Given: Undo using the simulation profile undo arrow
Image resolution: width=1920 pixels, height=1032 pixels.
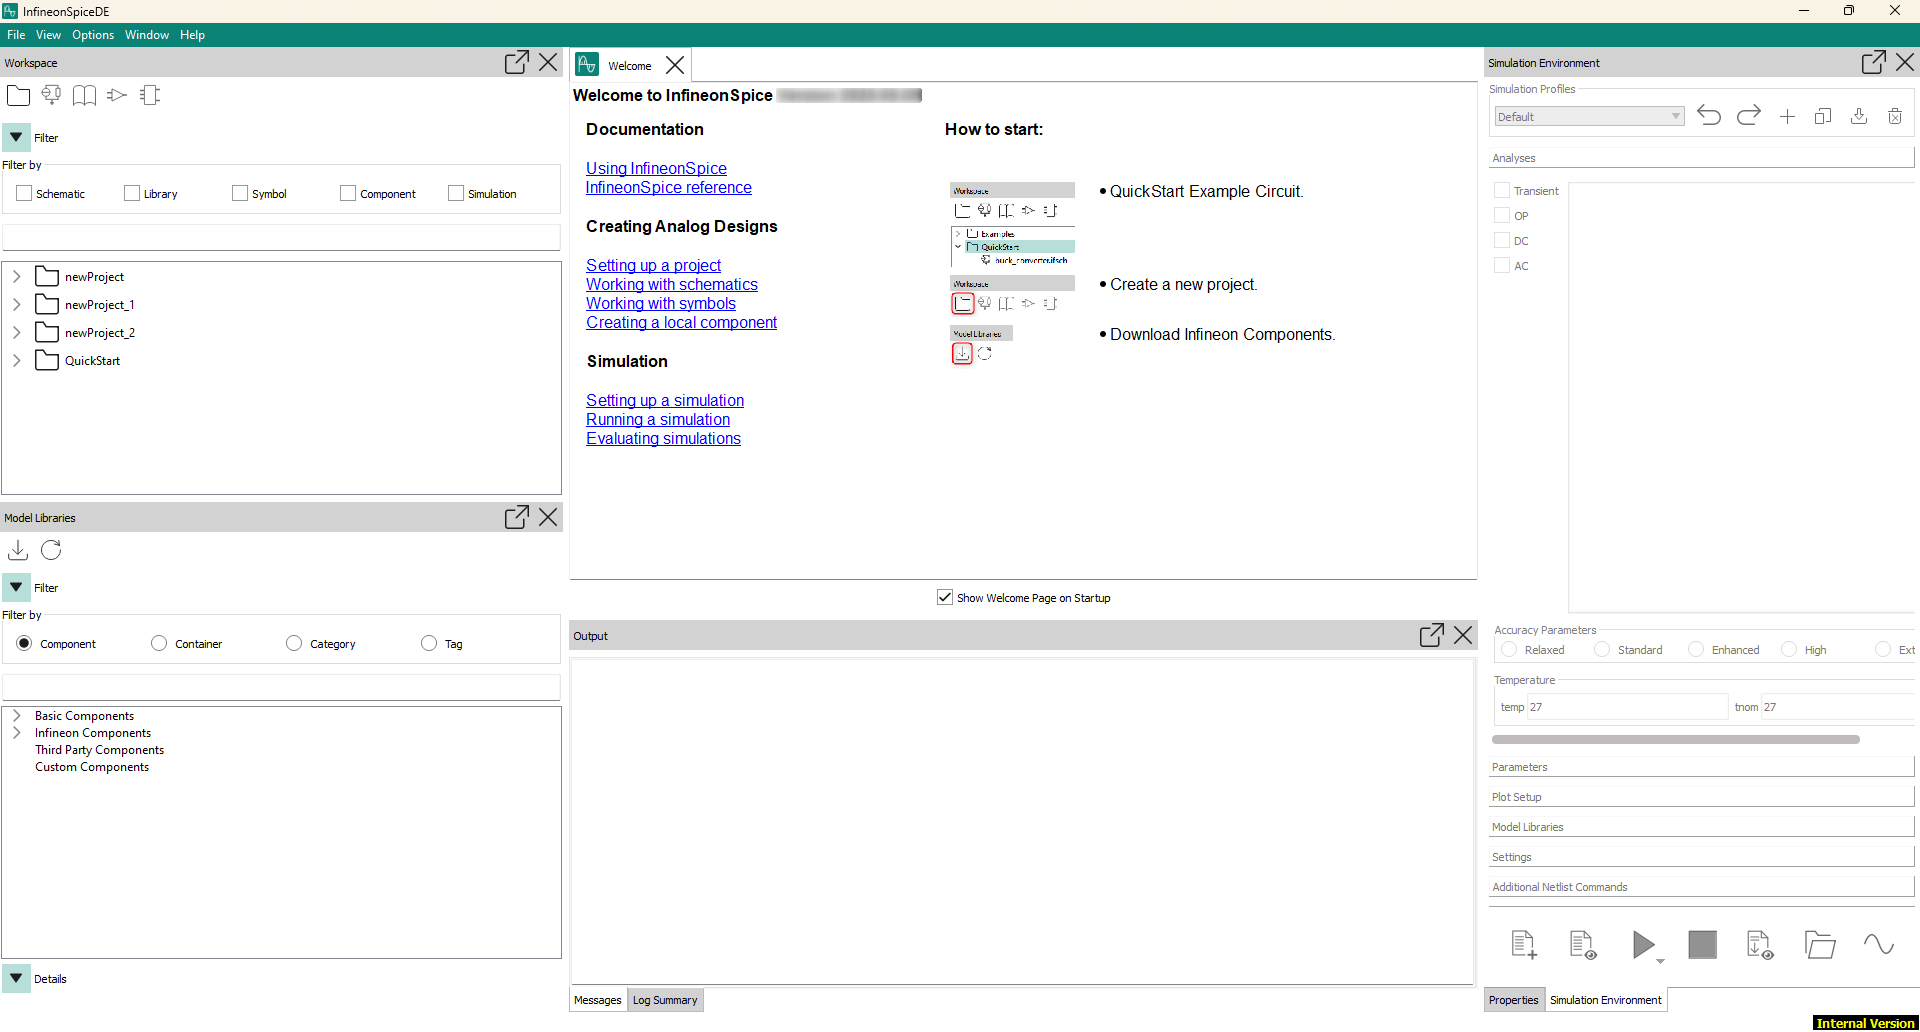Looking at the screenshot, I should click(x=1709, y=116).
